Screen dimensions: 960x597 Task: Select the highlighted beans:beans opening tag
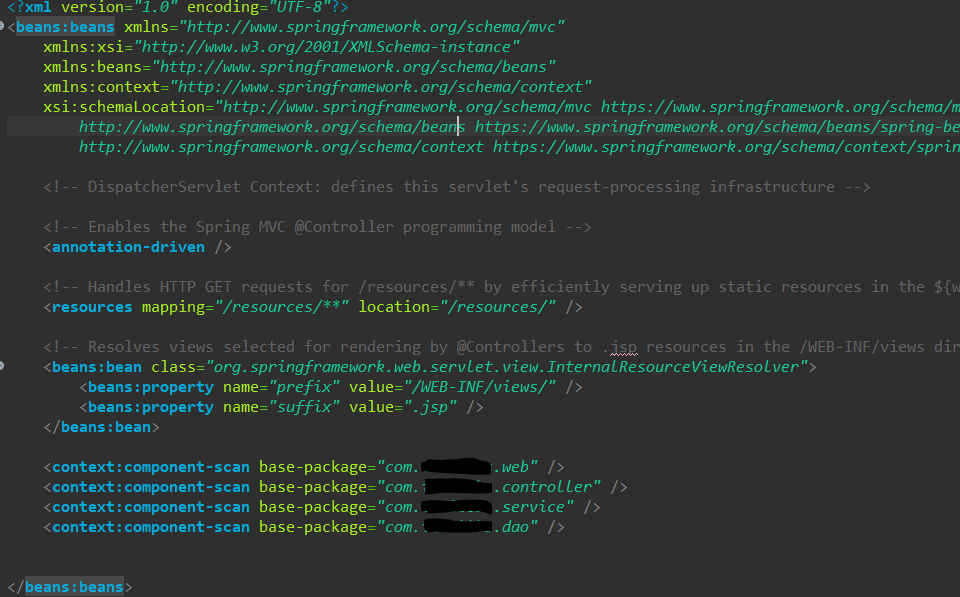[x=64, y=27]
